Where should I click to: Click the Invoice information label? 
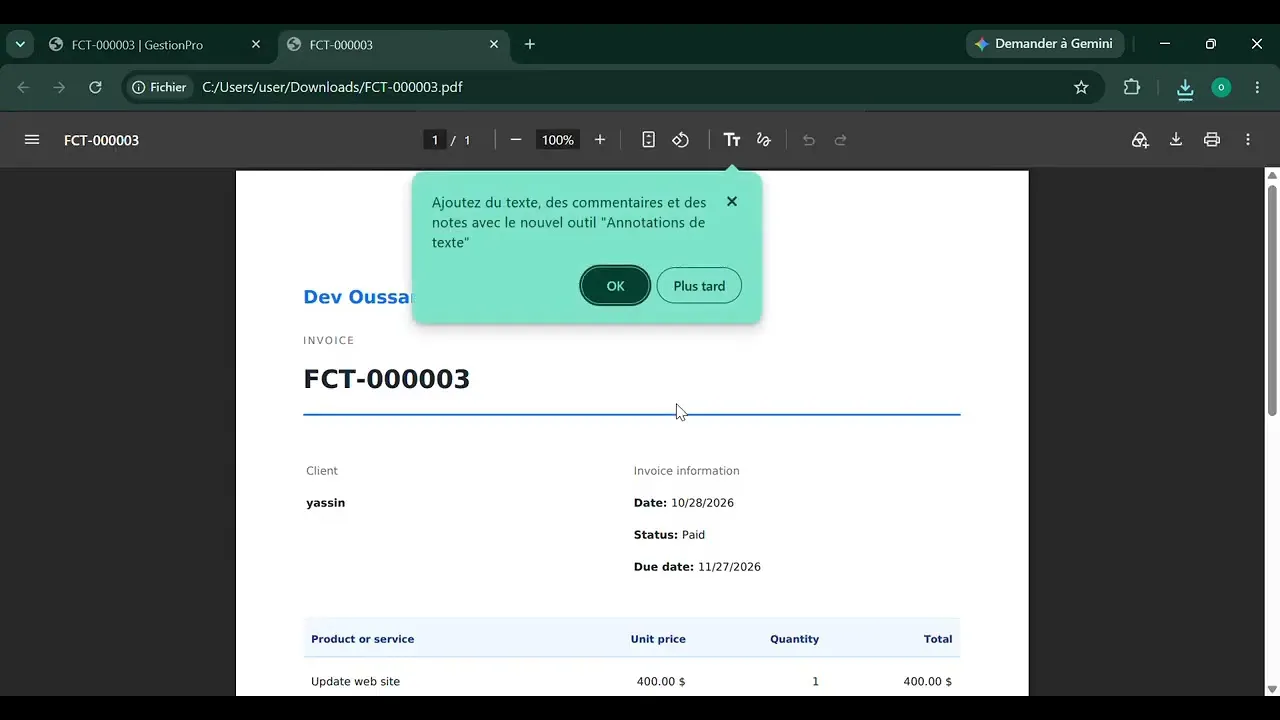click(x=686, y=471)
